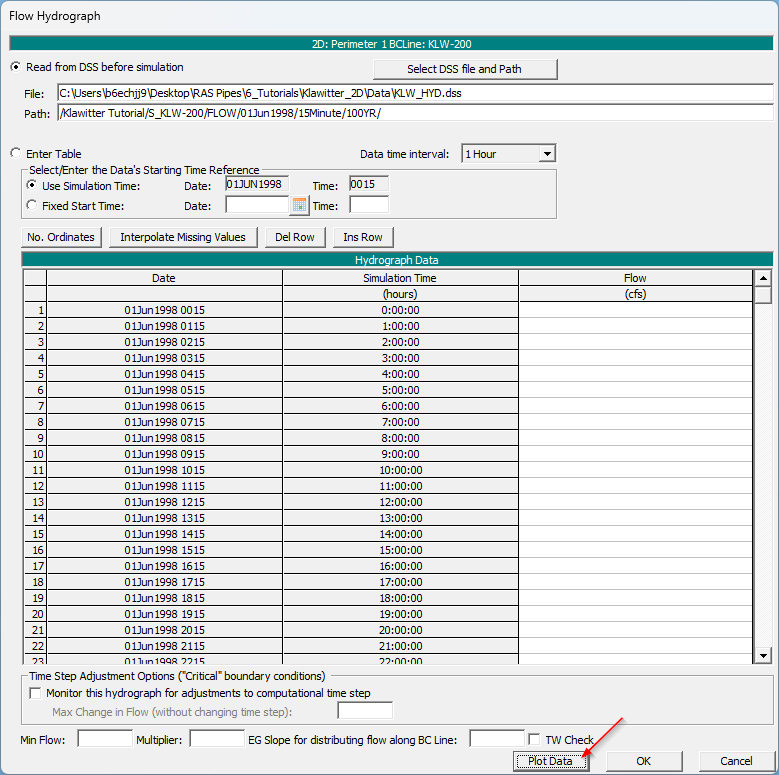The image size is (779, 775).
Task: Tick the TW Check checkbox
Action: coord(535,740)
